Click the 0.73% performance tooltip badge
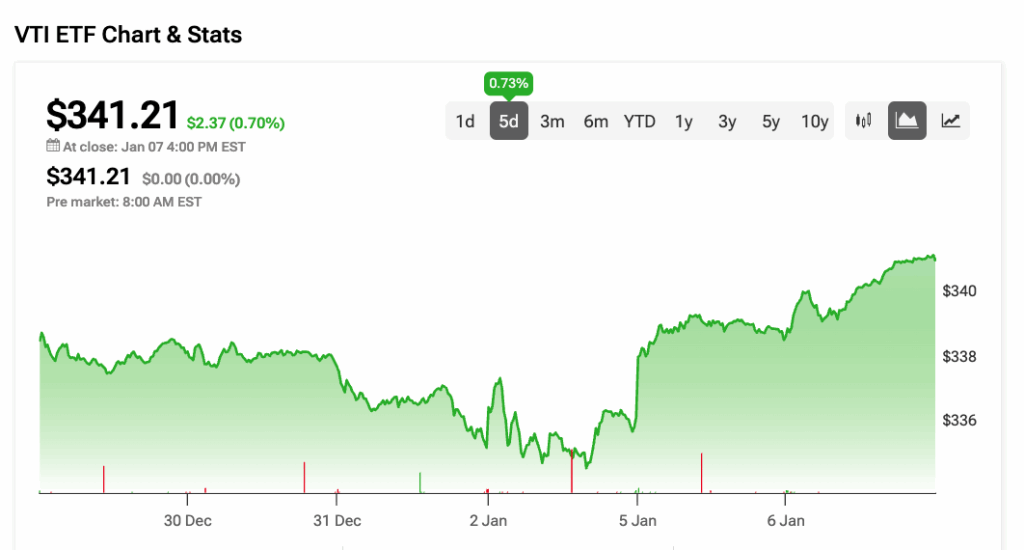1024x550 pixels. tap(508, 81)
